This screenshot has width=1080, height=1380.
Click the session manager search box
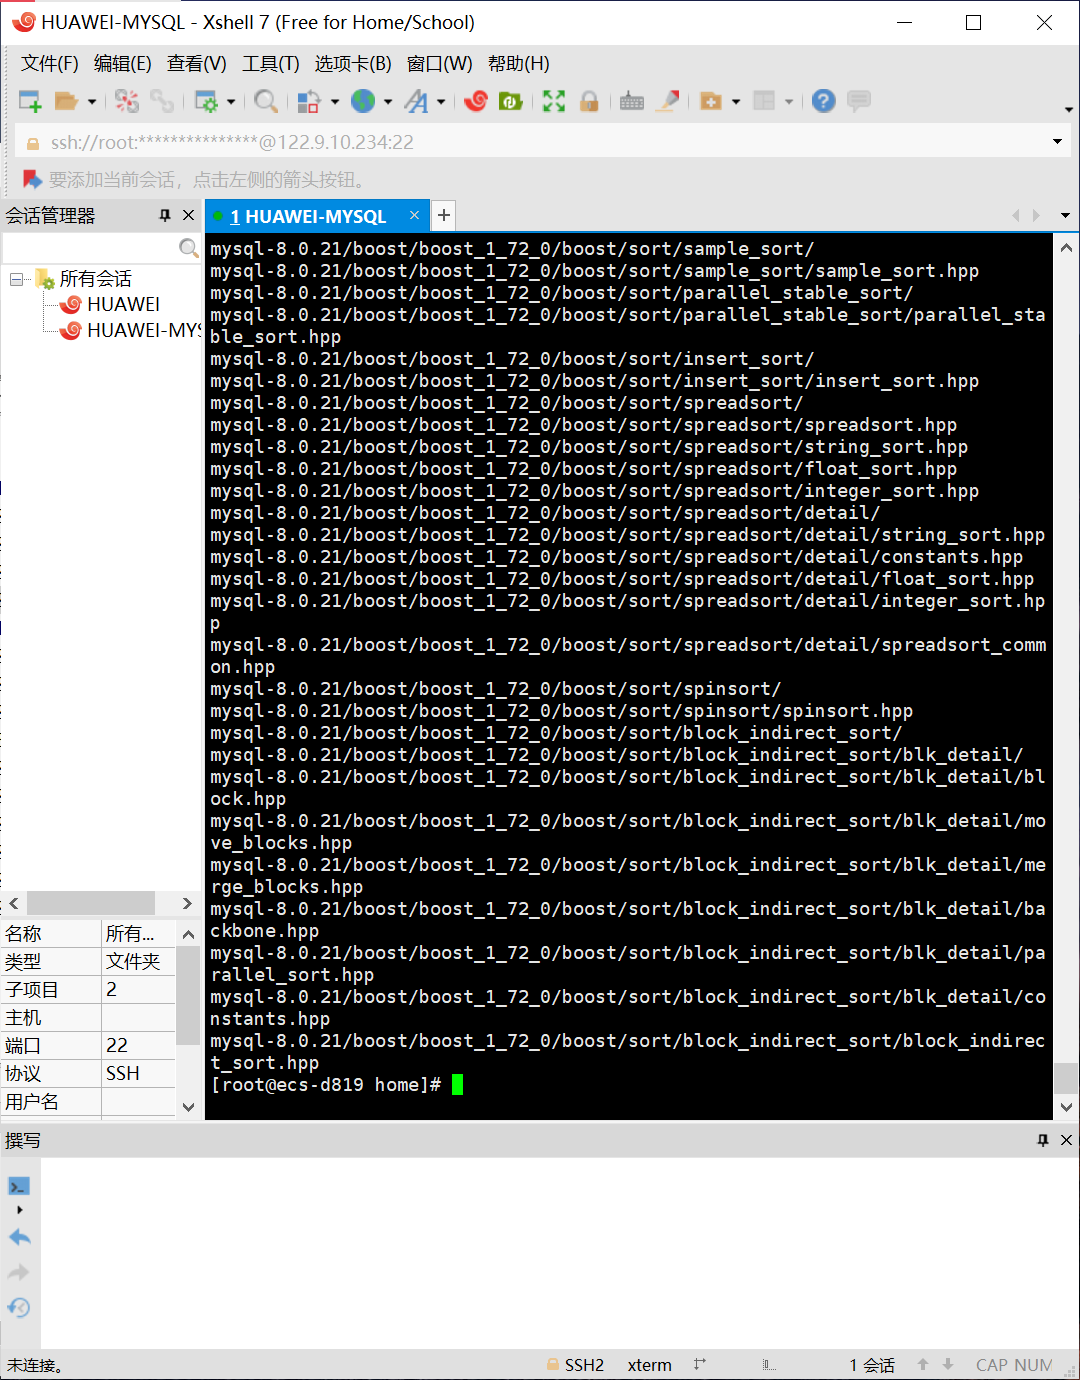click(x=90, y=247)
